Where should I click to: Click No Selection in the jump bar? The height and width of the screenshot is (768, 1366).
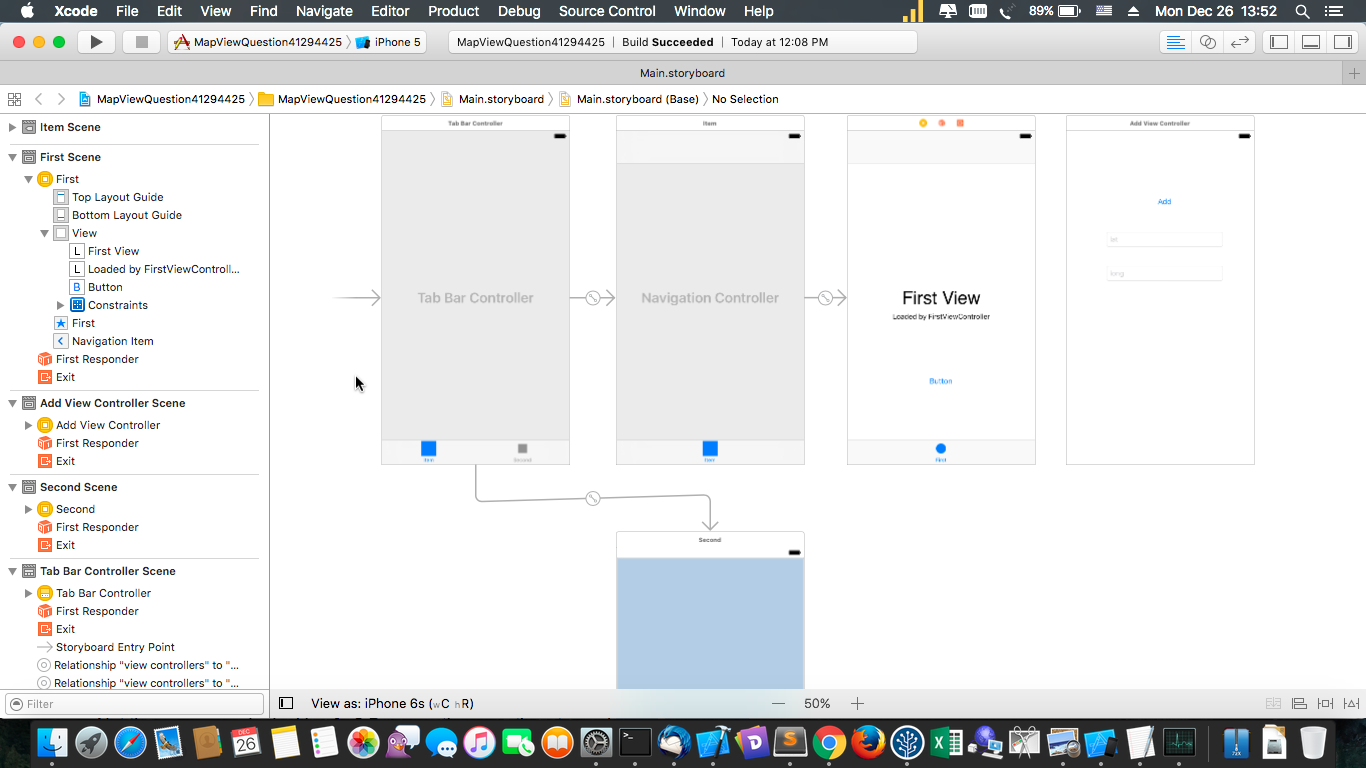coord(745,99)
